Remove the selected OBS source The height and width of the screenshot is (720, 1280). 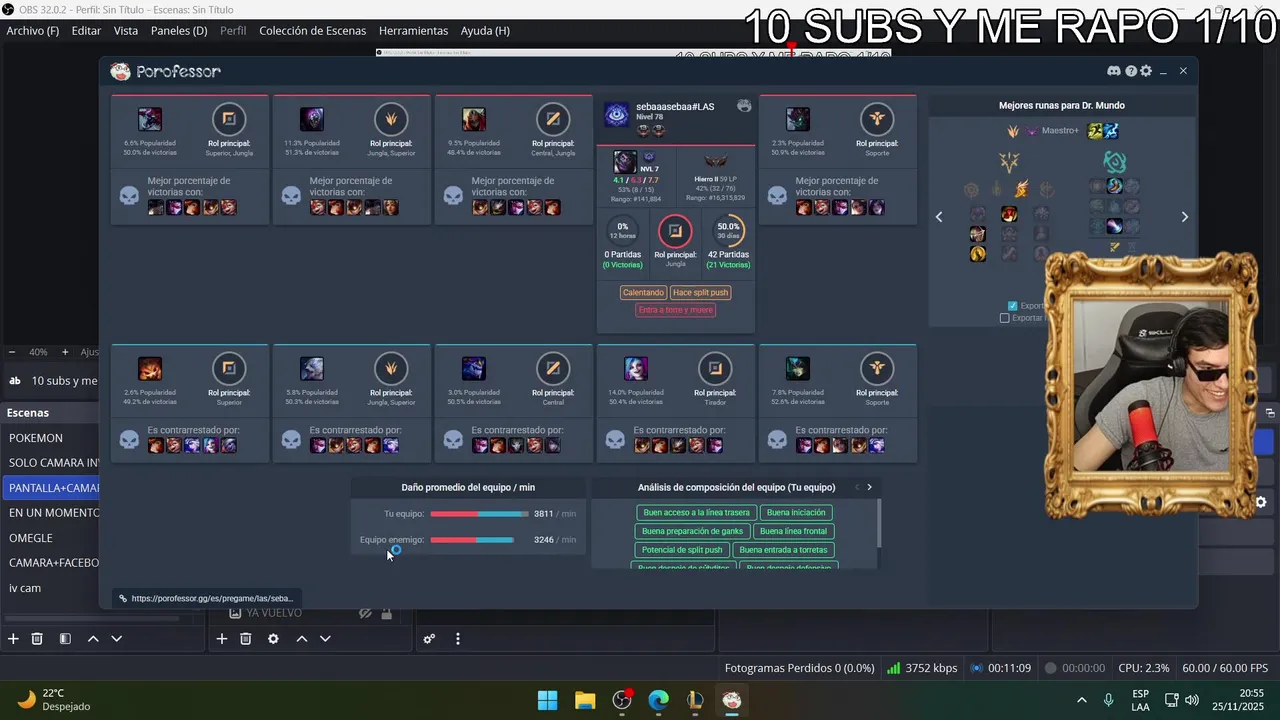click(245, 639)
